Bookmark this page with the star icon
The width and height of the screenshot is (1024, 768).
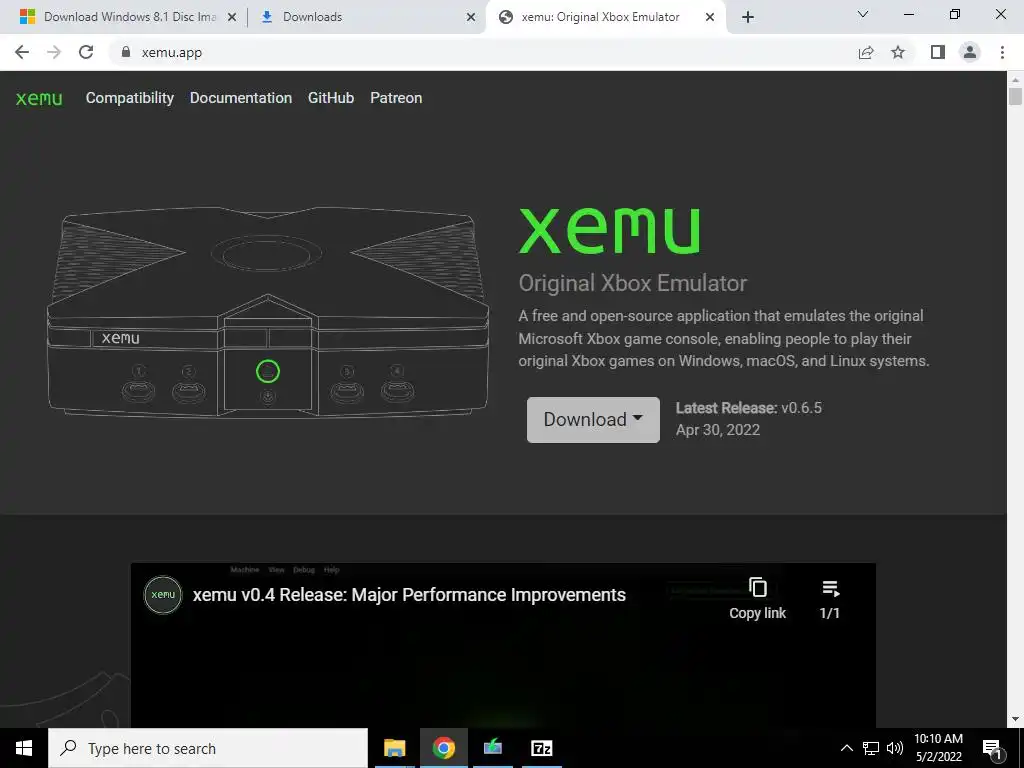pos(898,52)
